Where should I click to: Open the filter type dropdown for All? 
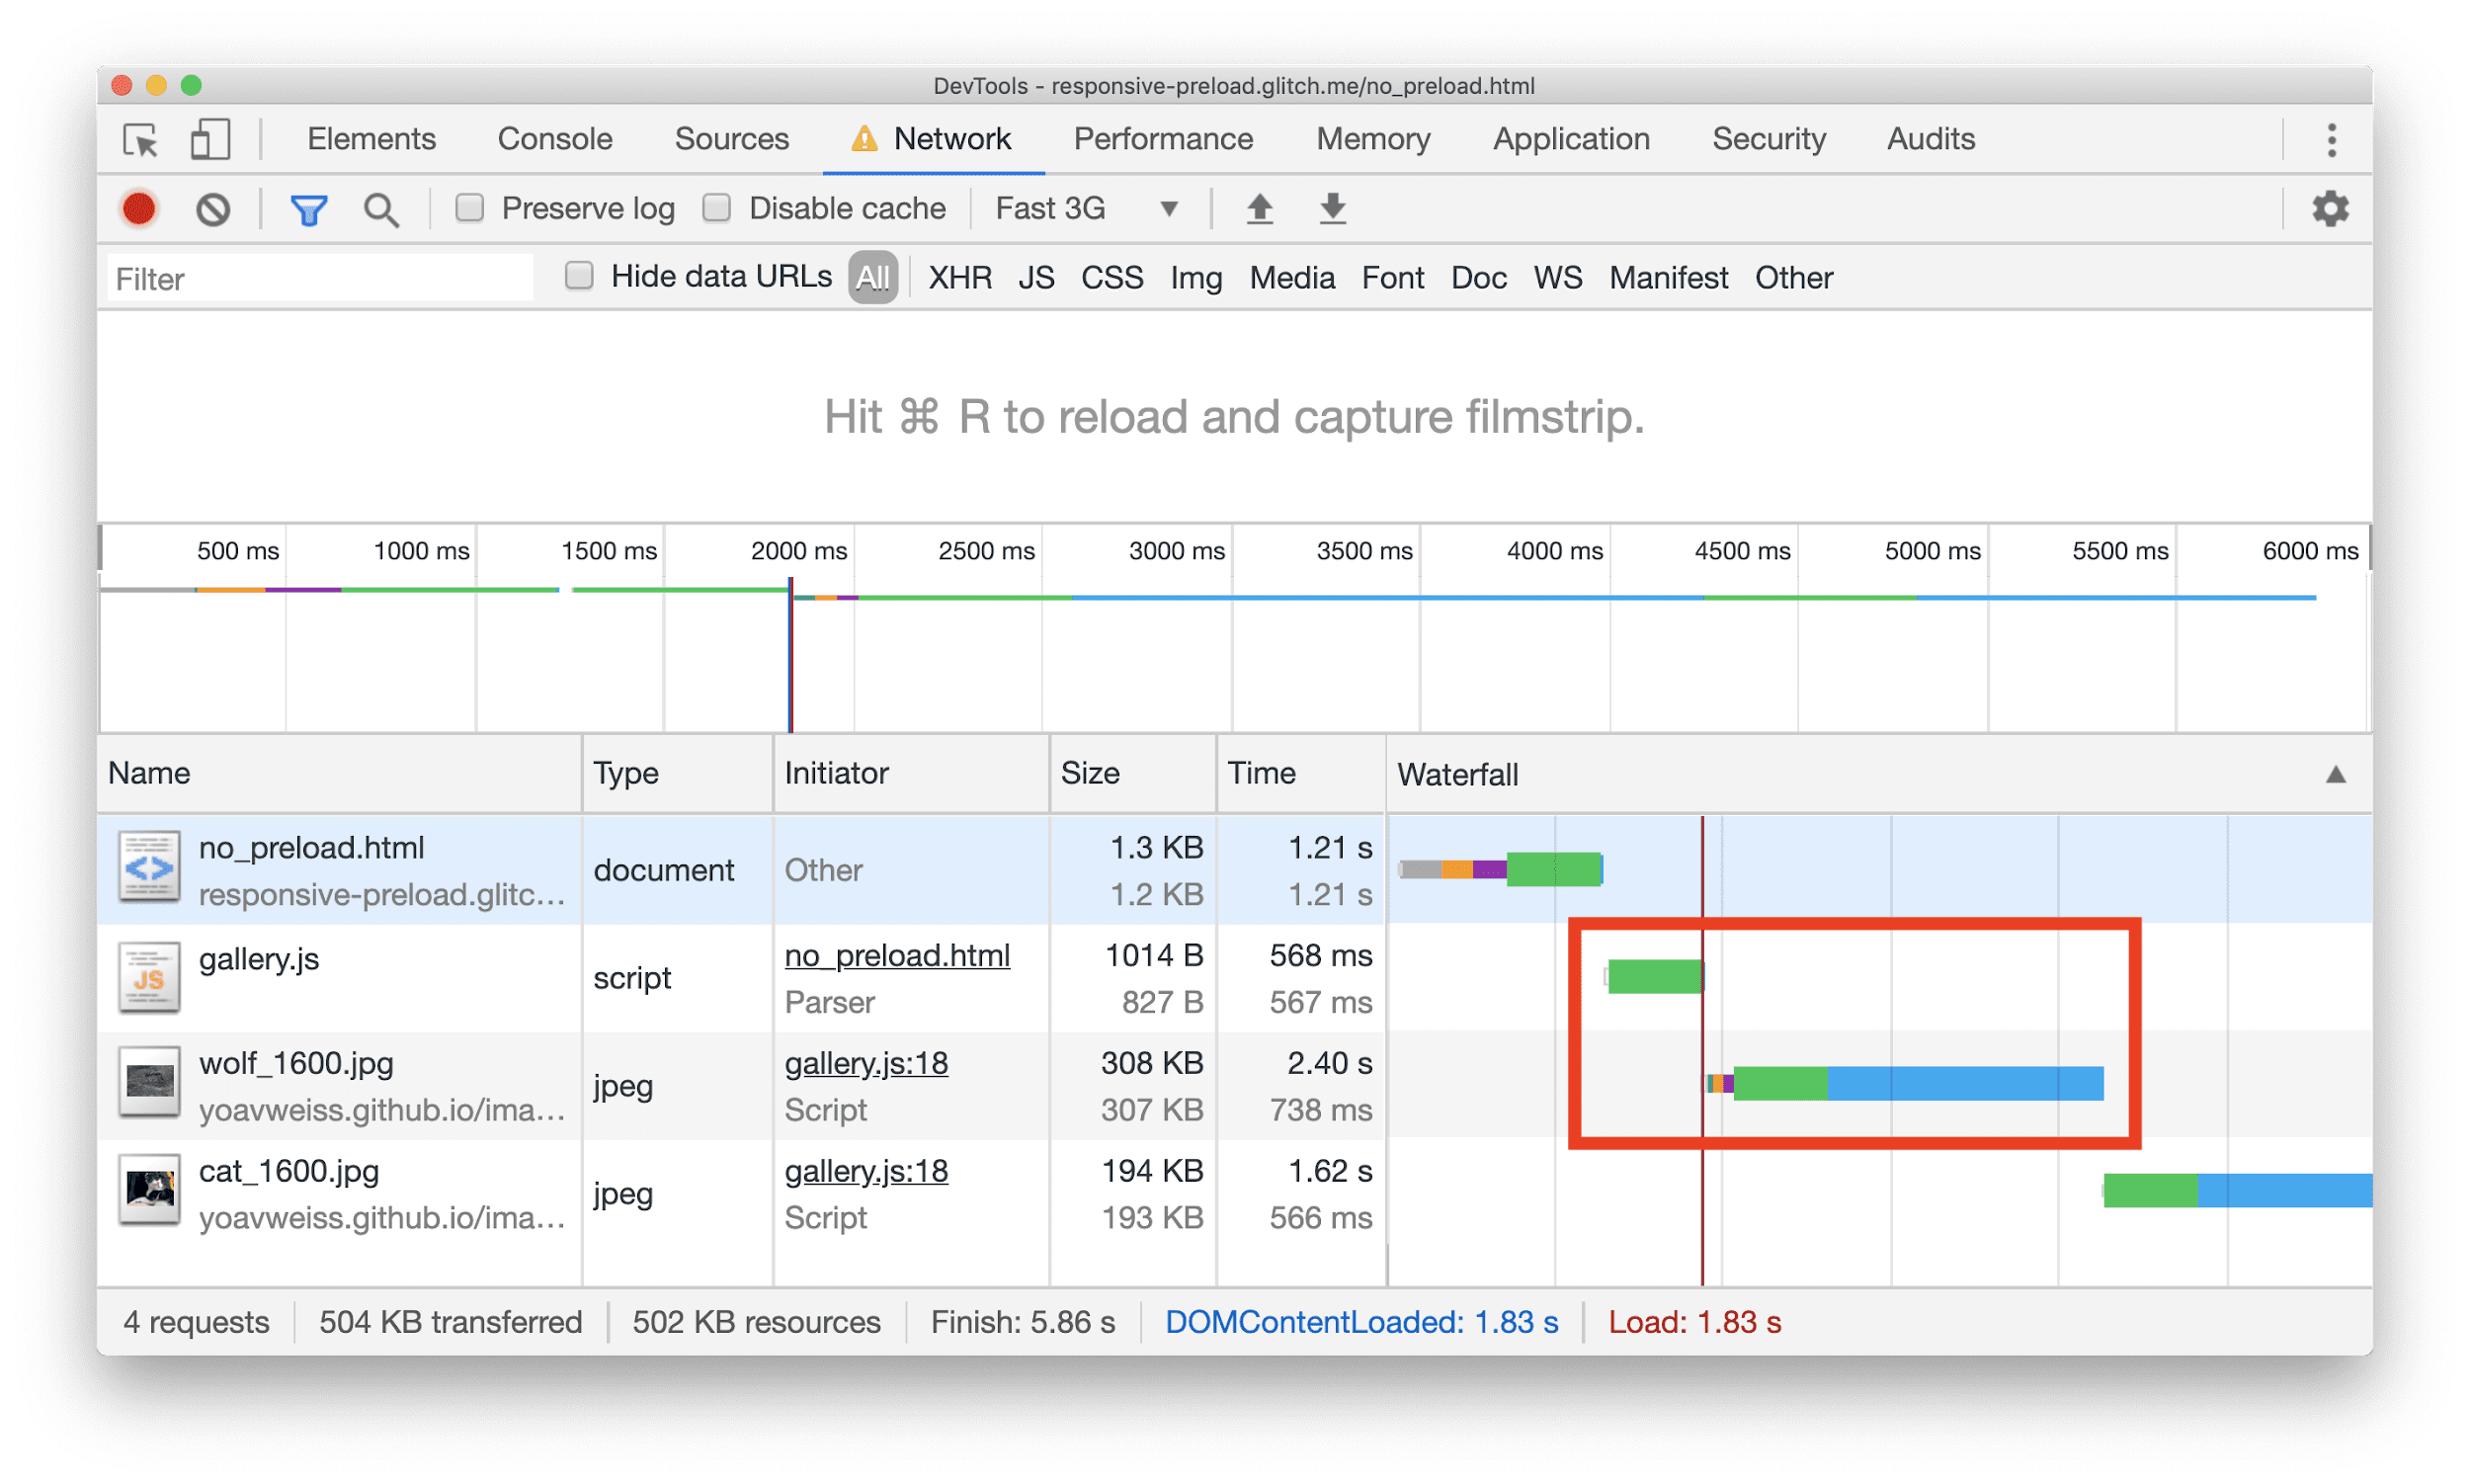click(x=871, y=277)
